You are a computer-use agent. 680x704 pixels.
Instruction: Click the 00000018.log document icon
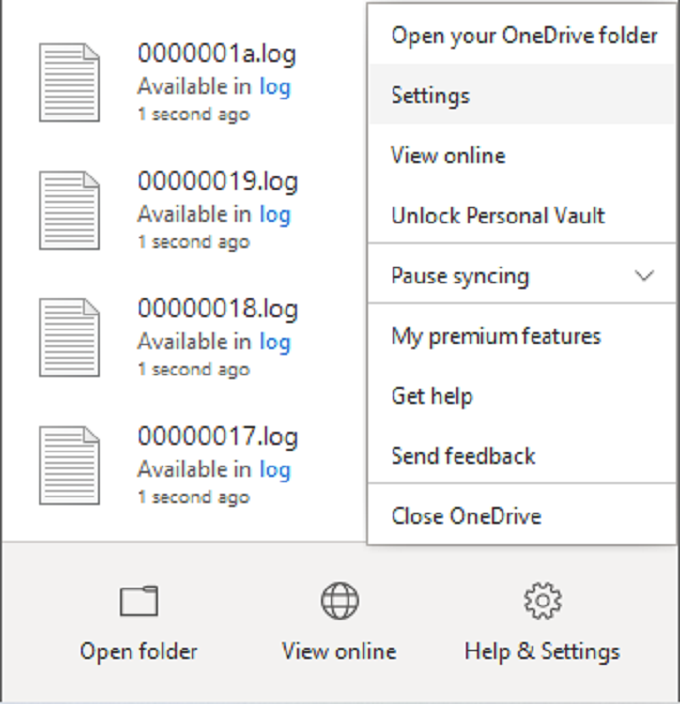[70, 338]
